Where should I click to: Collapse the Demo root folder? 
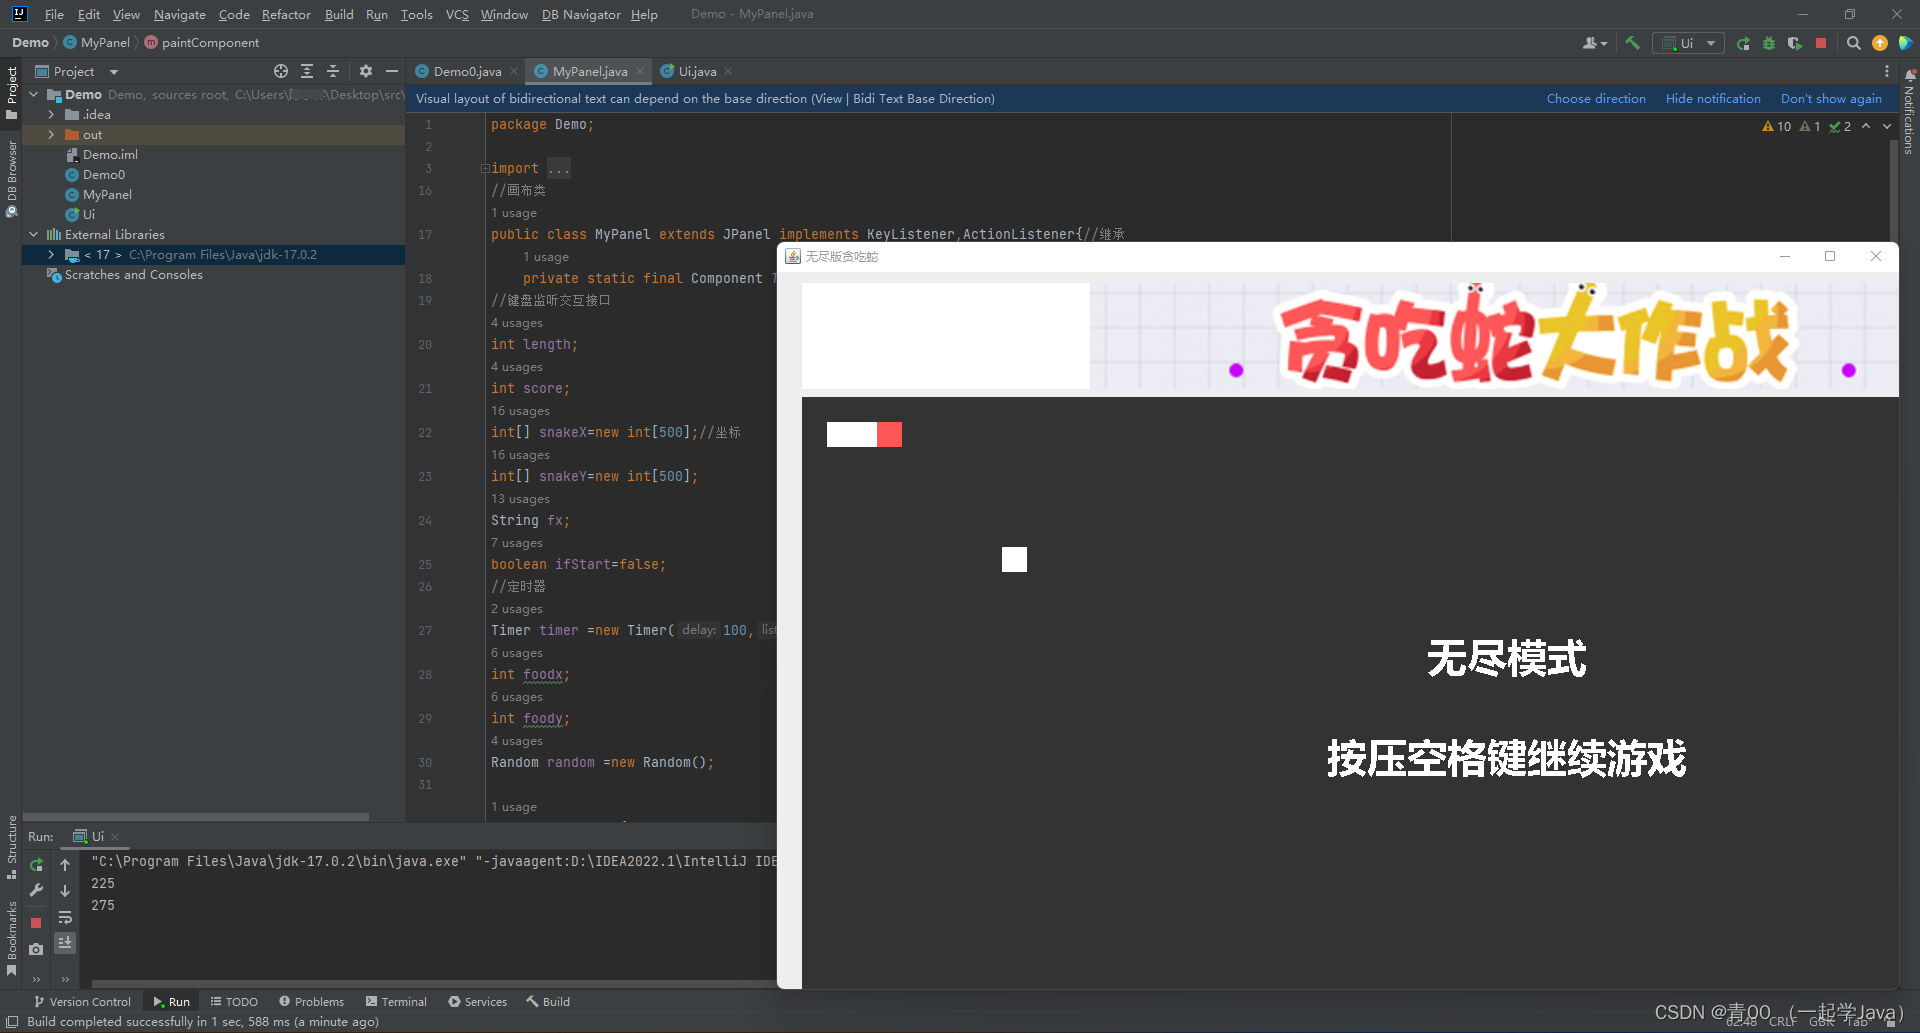tap(34, 94)
